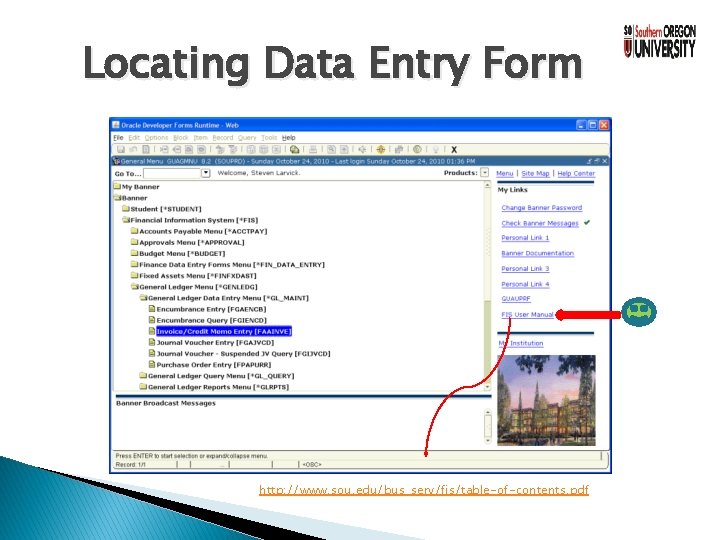This screenshot has height=540, width=720.
Task: Click the Previous Record toolbar icon
Action: click(189, 149)
